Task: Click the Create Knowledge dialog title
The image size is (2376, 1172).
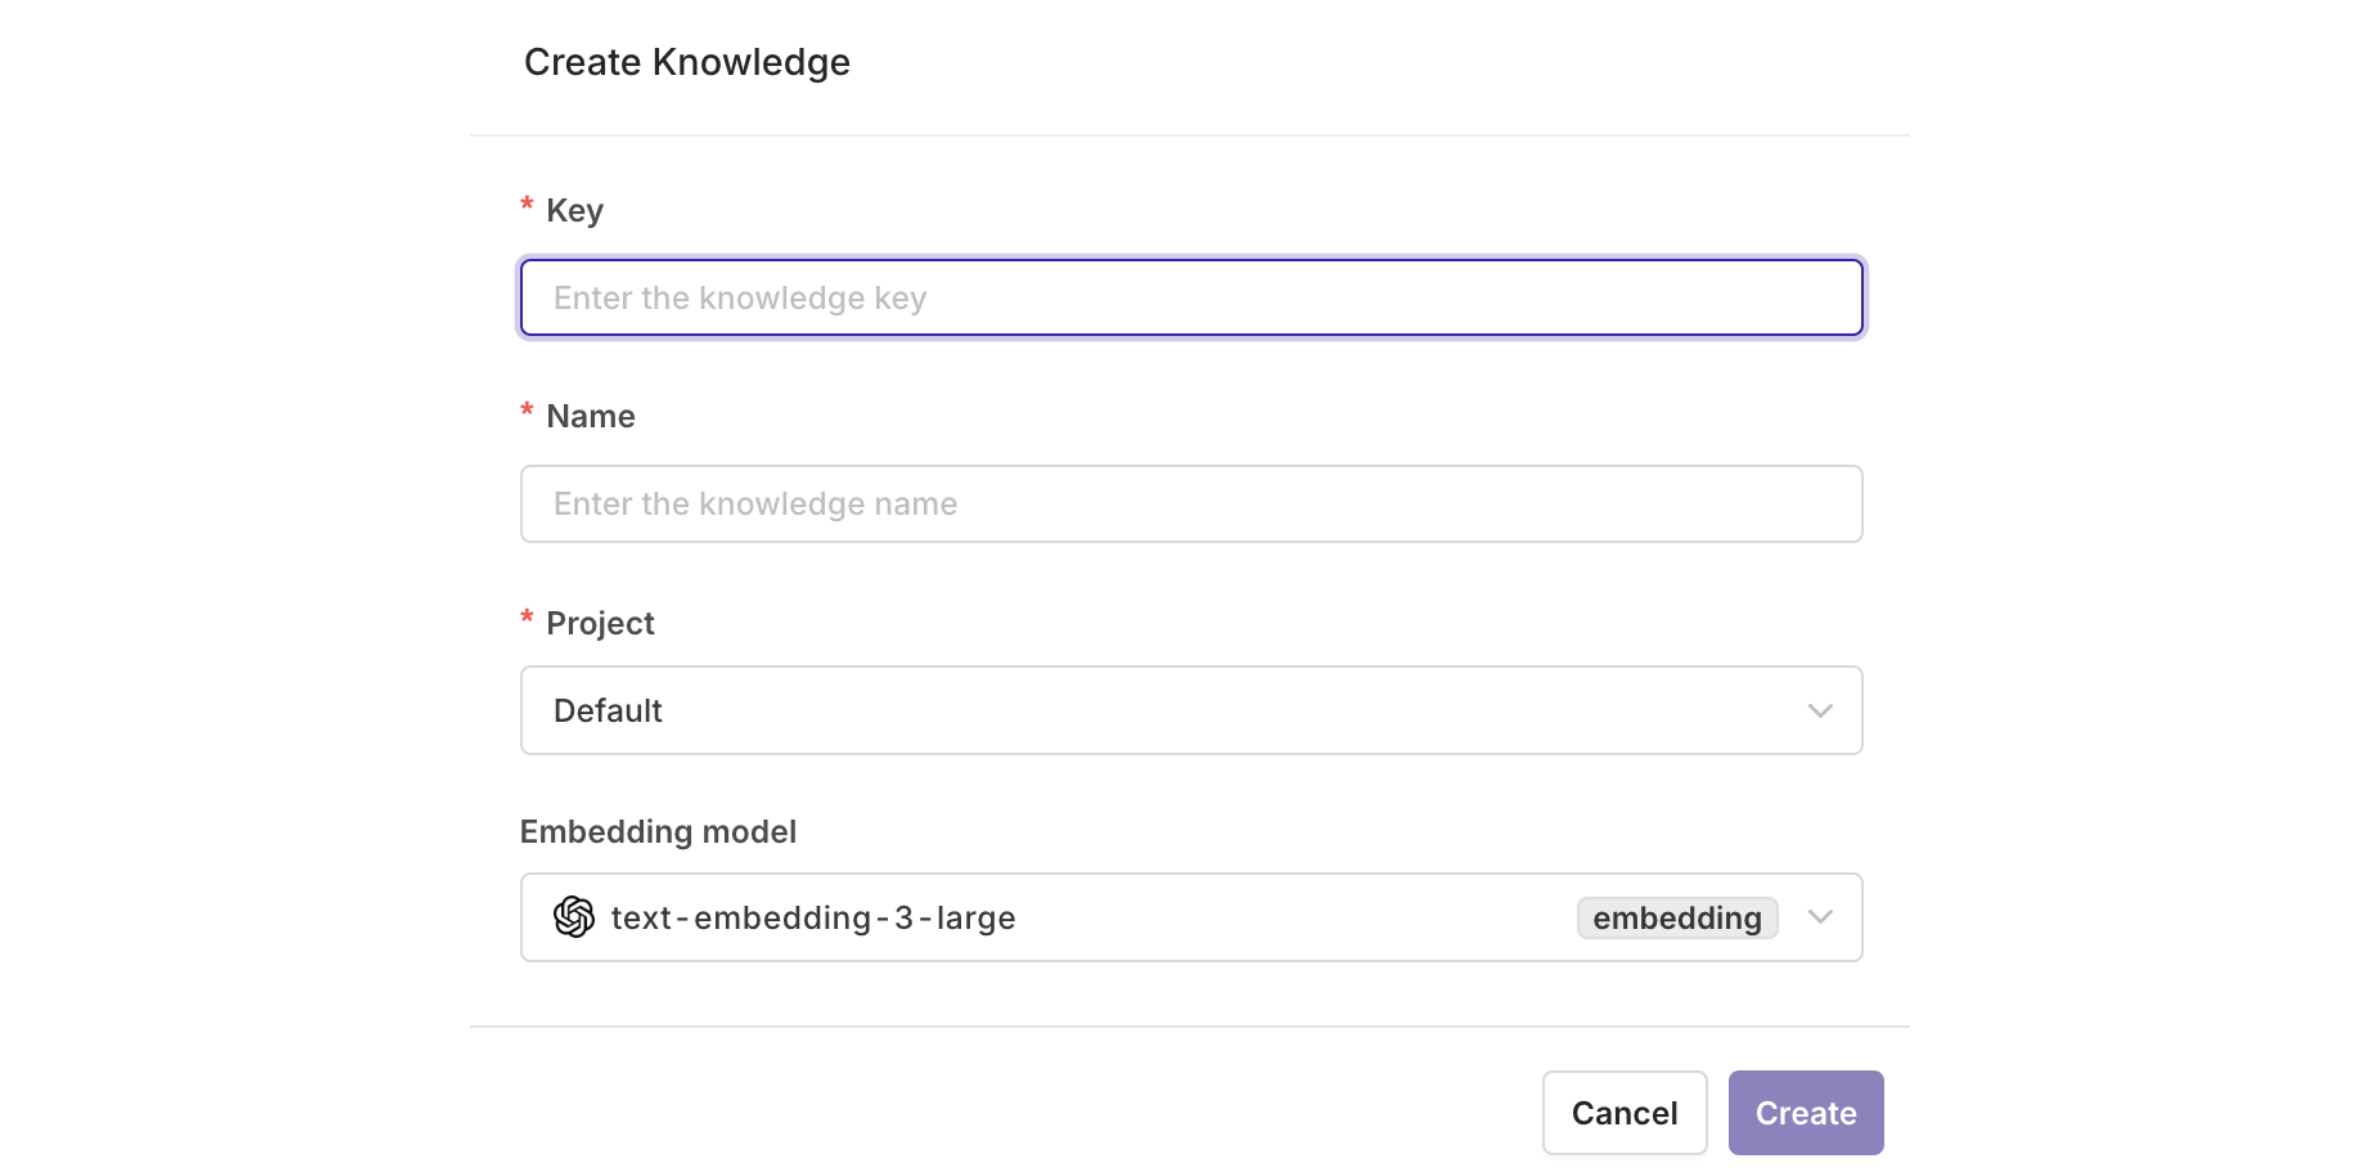Action: coord(687,62)
